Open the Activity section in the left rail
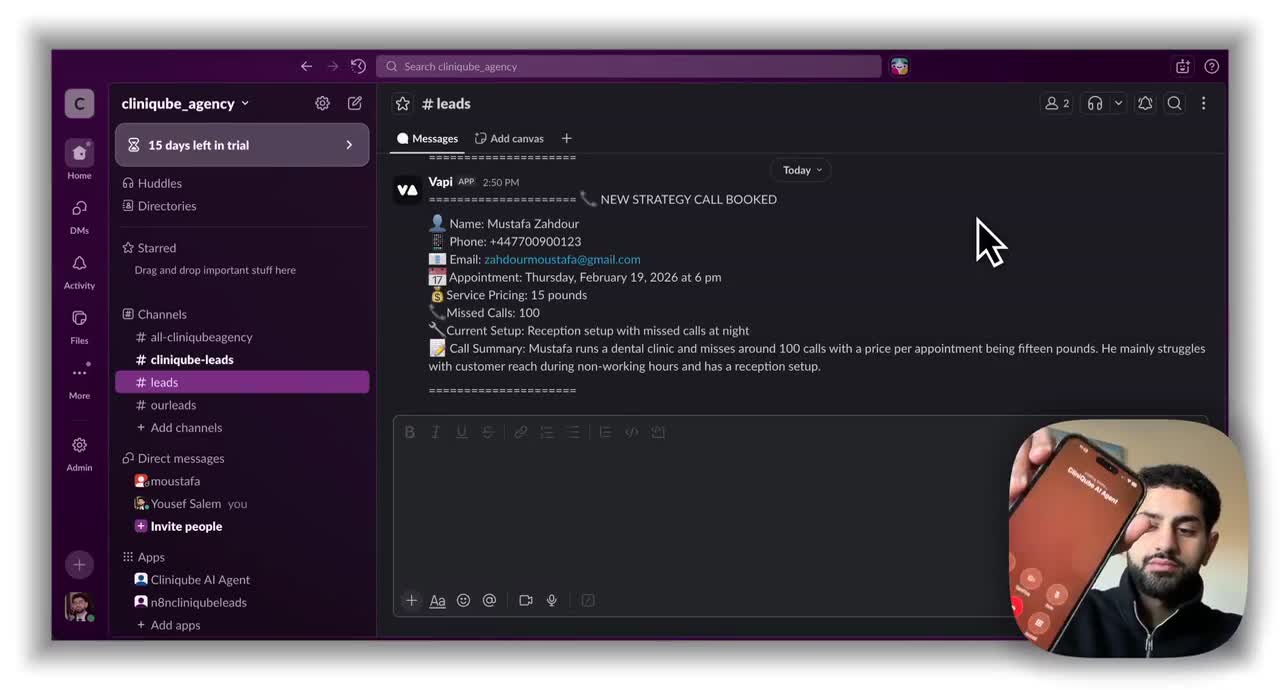Viewport: 1280px width, 690px height. 79,270
